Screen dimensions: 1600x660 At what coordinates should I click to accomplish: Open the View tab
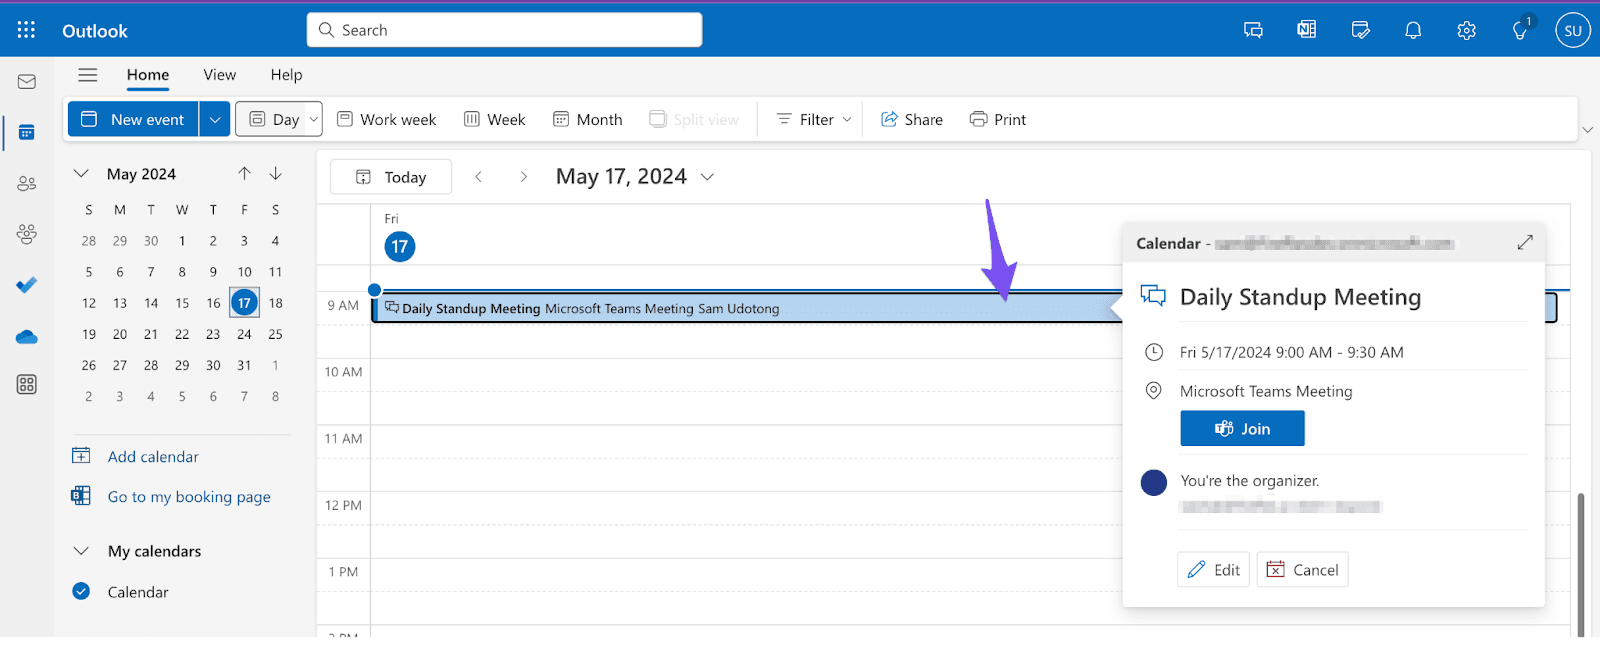coord(220,75)
